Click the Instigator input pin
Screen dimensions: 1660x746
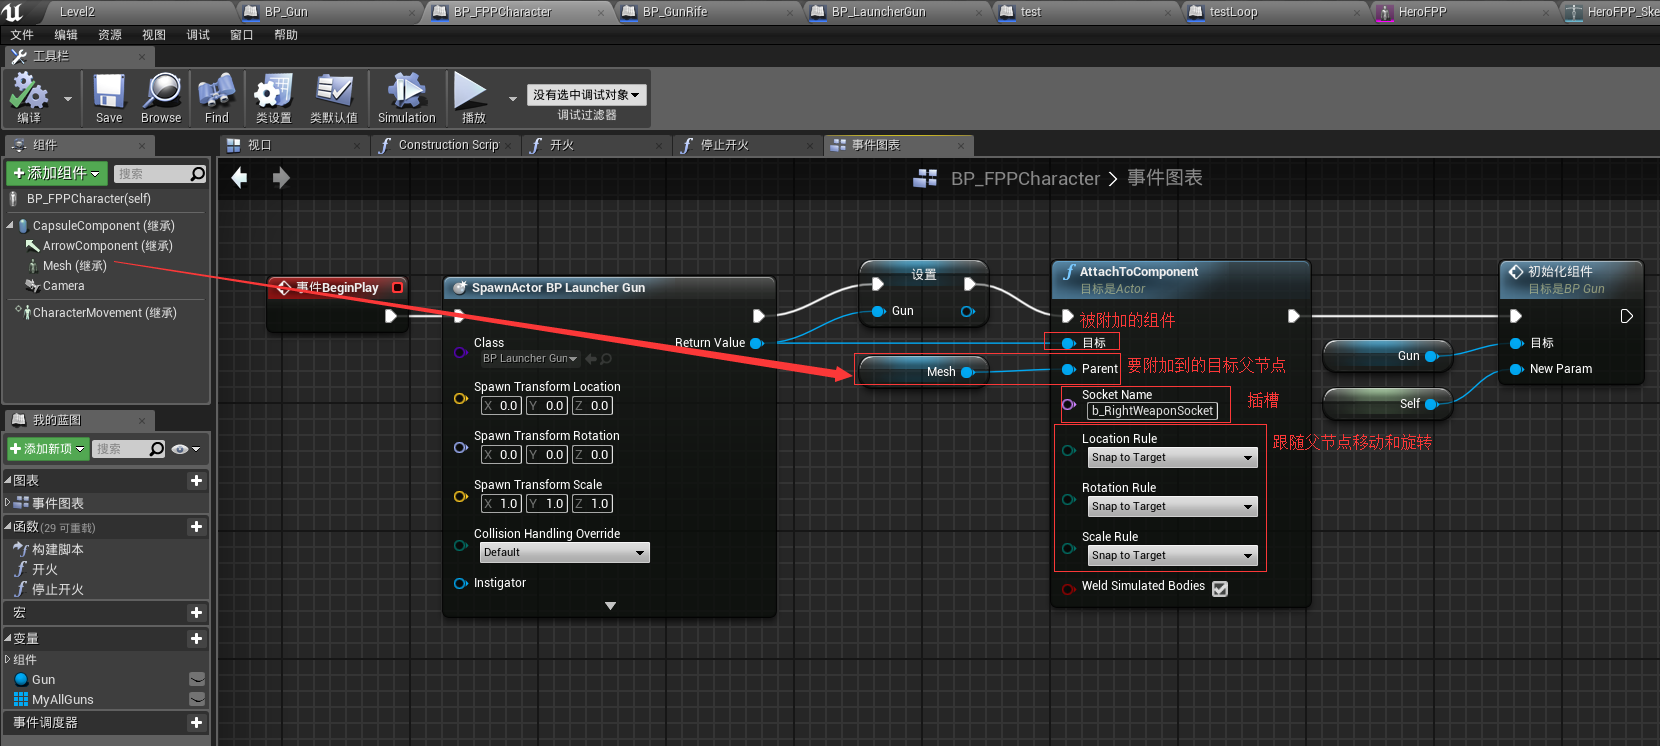(x=460, y=583)
